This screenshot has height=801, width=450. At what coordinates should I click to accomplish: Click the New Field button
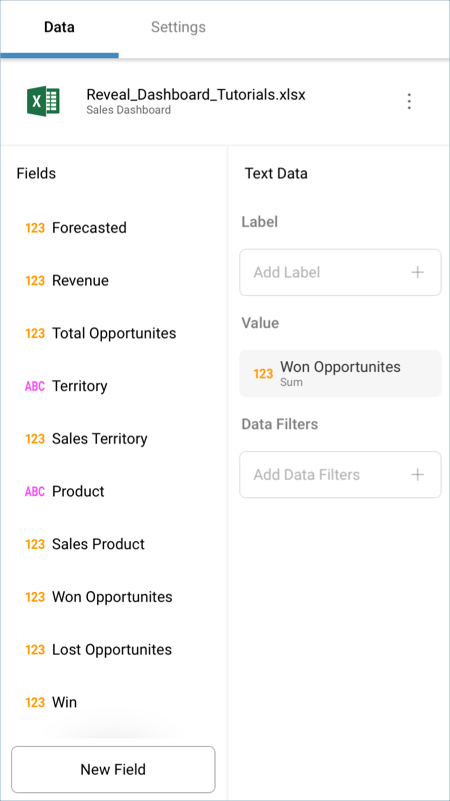point(113,769)
